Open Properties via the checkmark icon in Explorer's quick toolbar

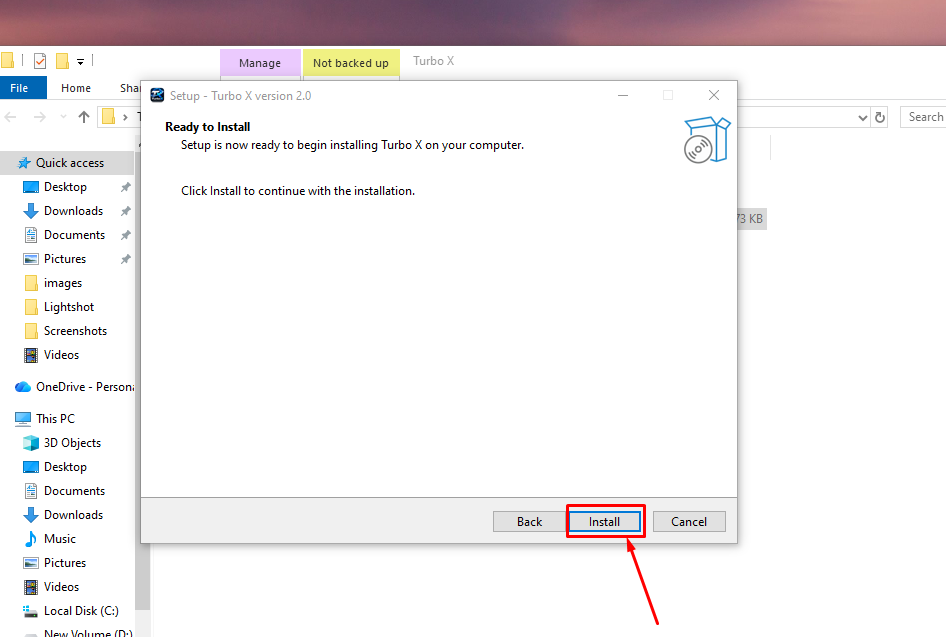tap(40, 61)
